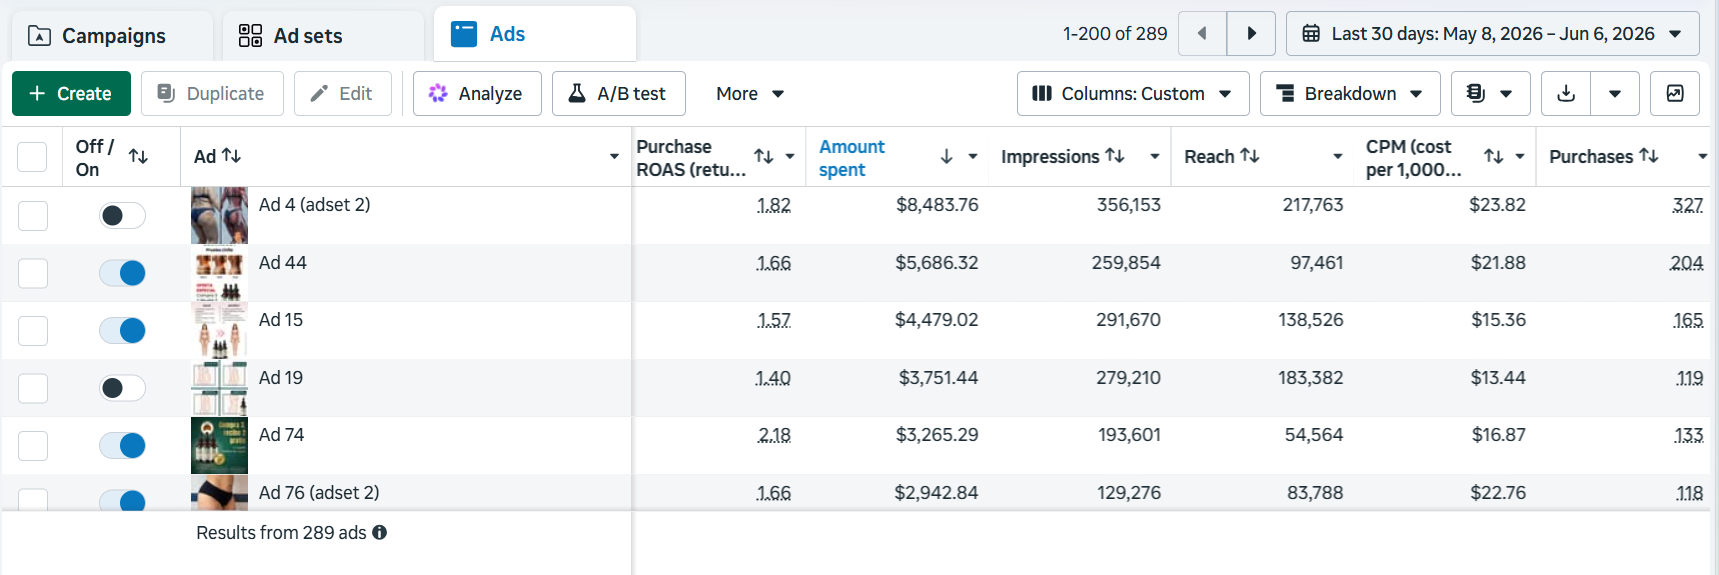Go to next results page arrow
This screenshot has width=1719, height=575.
(1251, 34)
